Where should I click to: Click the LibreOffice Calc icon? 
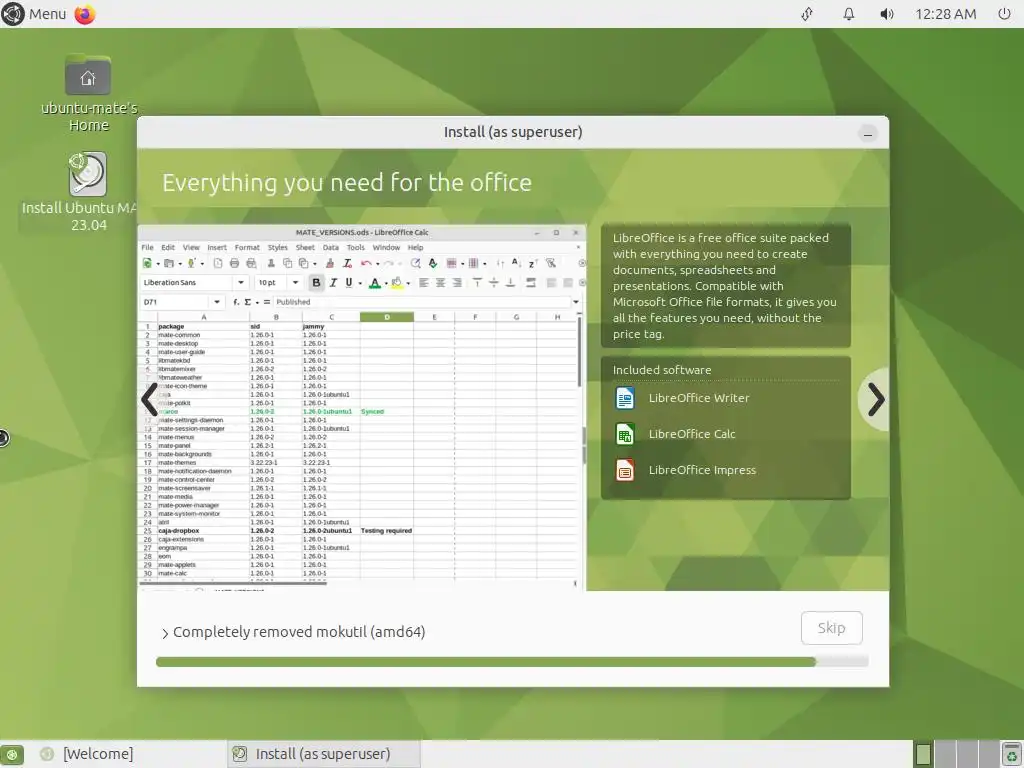(624, 434)
